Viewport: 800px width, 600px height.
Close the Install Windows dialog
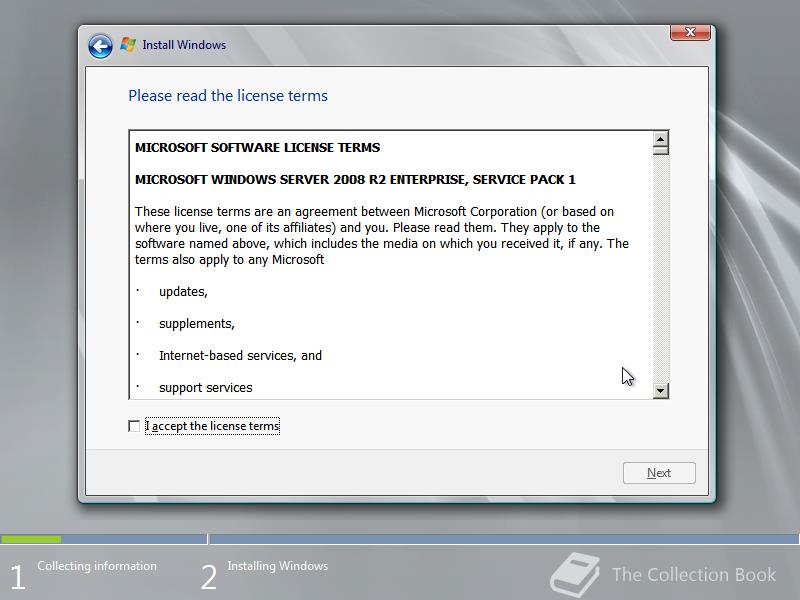click(690, 32)
